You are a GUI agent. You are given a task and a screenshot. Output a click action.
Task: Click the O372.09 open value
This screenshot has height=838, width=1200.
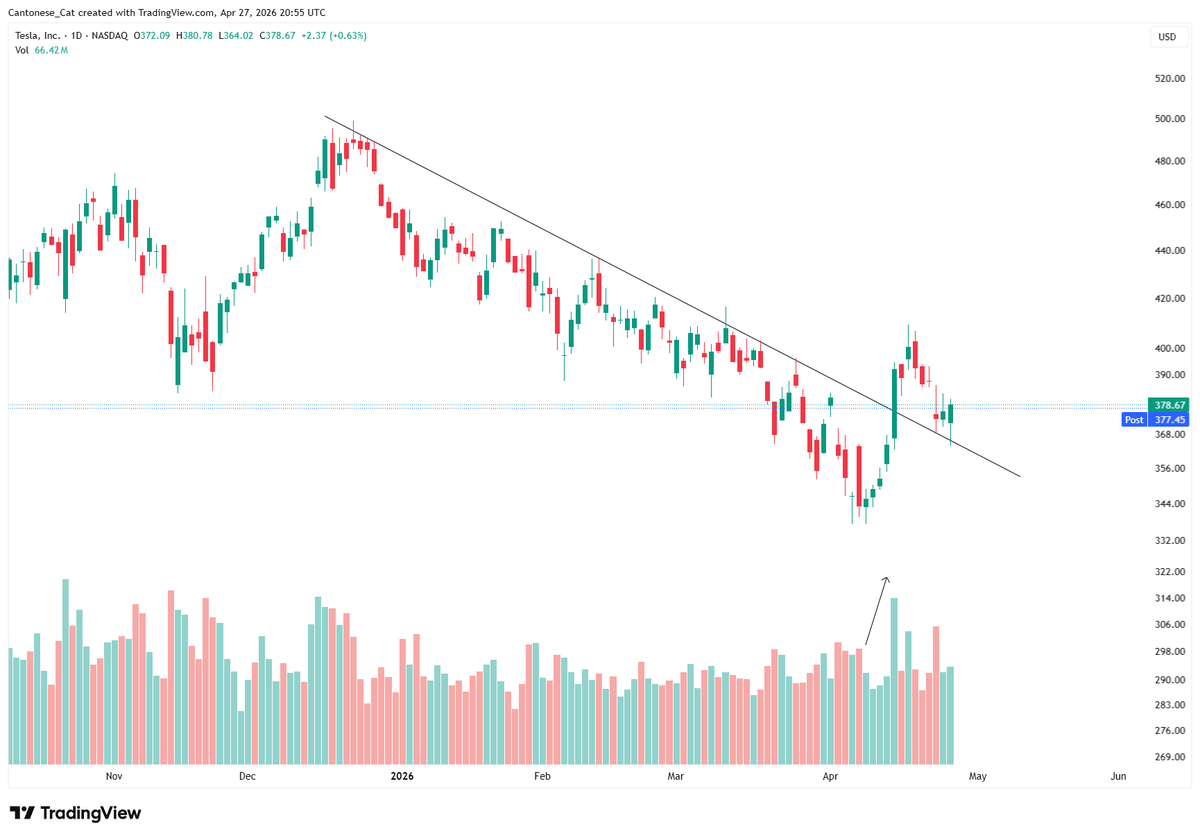(154, 36)
